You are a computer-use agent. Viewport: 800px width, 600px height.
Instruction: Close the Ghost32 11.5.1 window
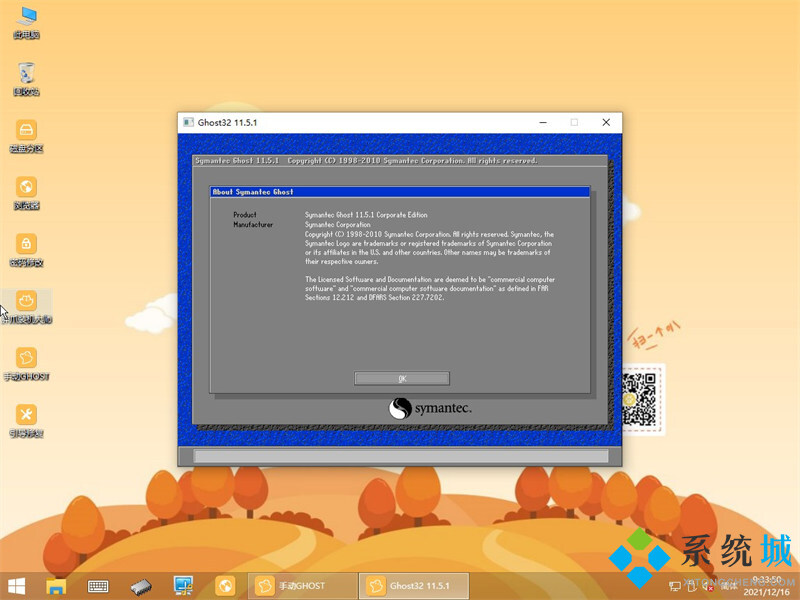[x=606, y=122]
